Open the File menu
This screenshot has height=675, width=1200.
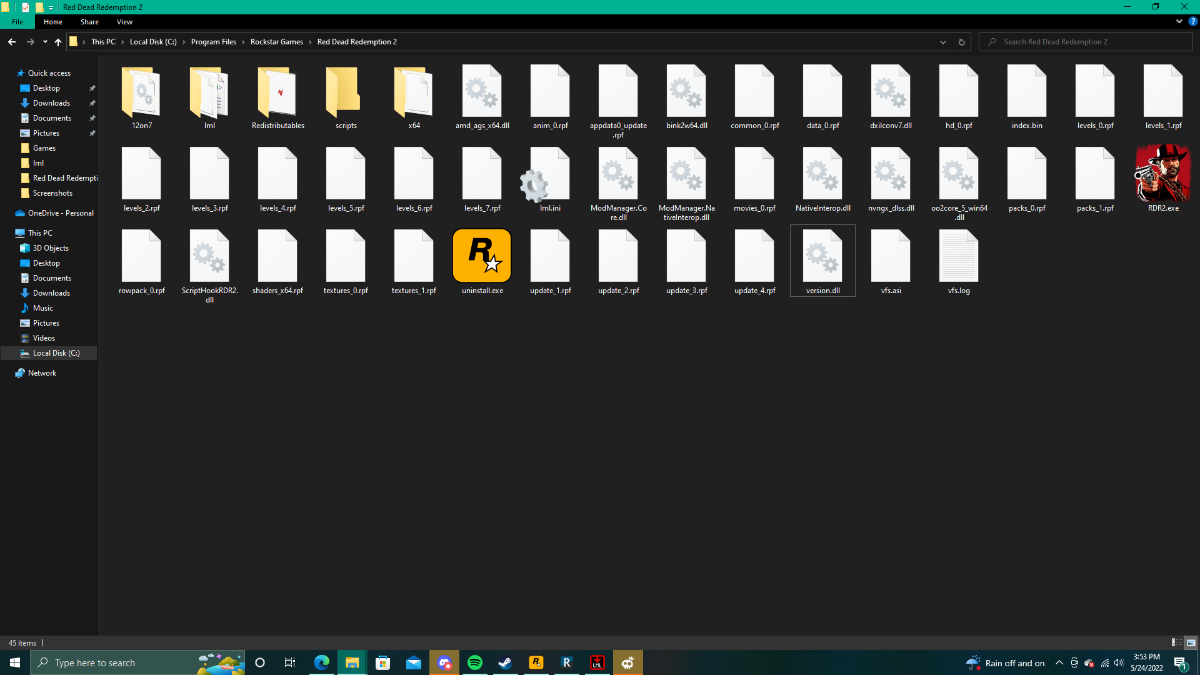pos(17,21)
